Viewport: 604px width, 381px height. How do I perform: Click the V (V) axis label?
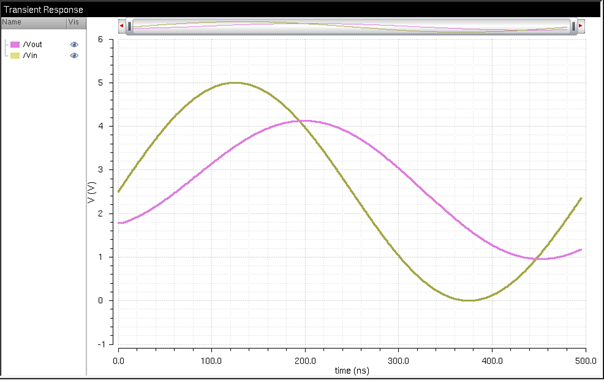[x=91, y=192]
